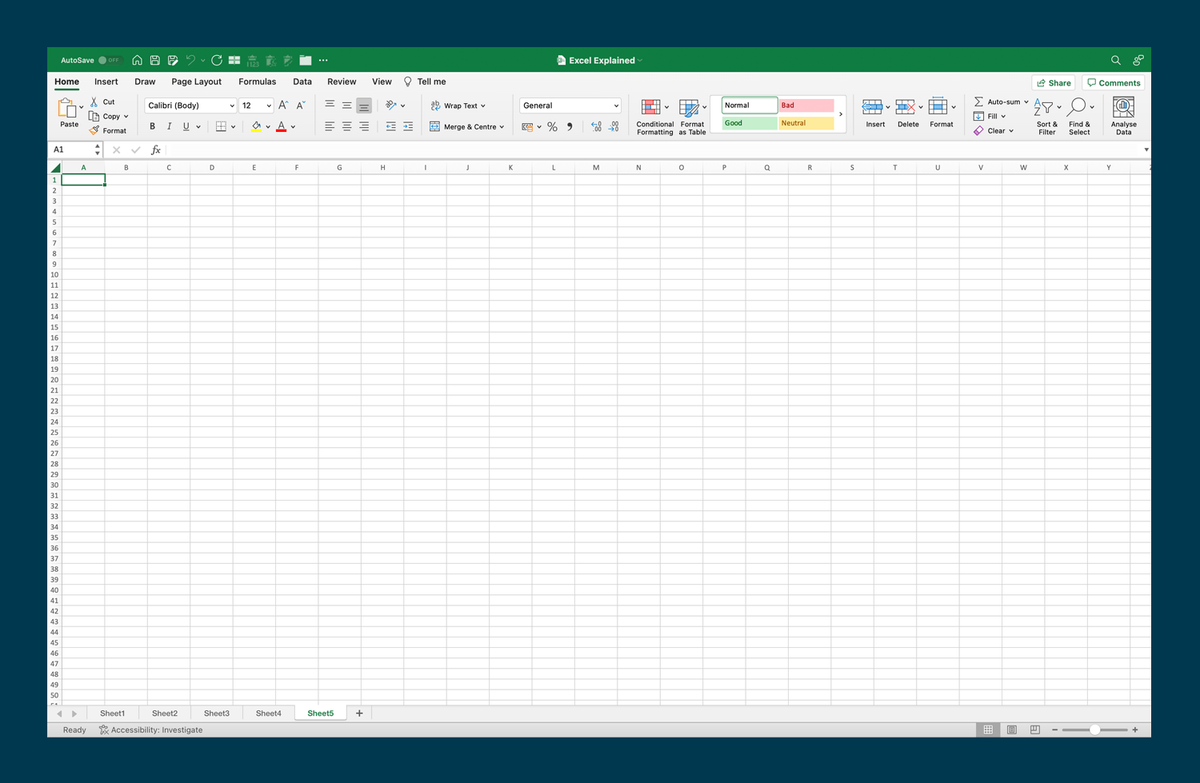Image resolution: width=1200 pixels, height=783 pixels.
Task: Click the Save icon in title bar
Action: [156, 60]
